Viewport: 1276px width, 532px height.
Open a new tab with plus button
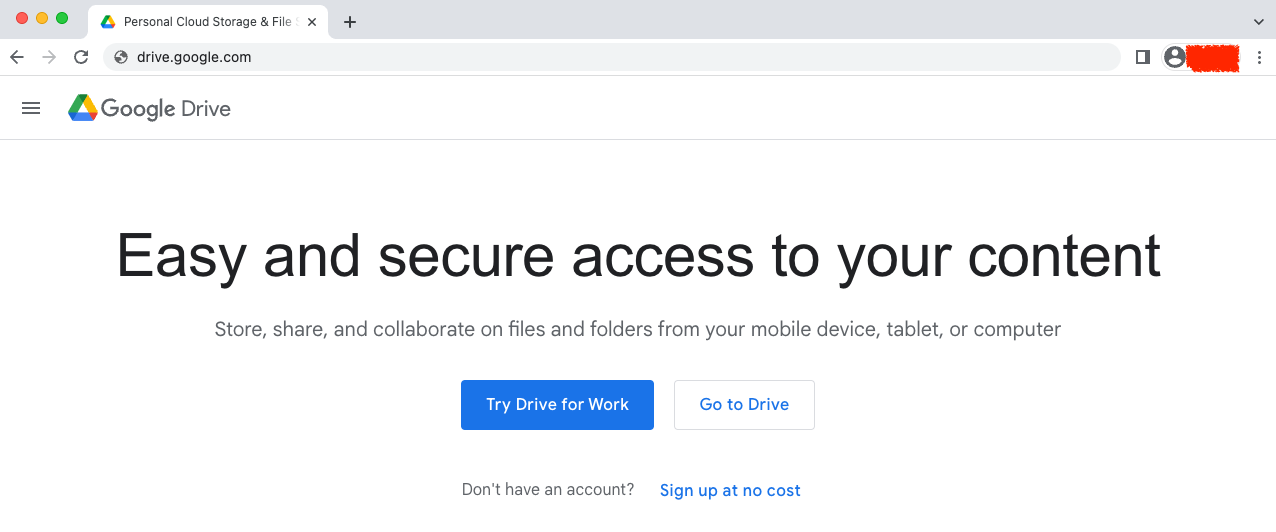(349, 22)
